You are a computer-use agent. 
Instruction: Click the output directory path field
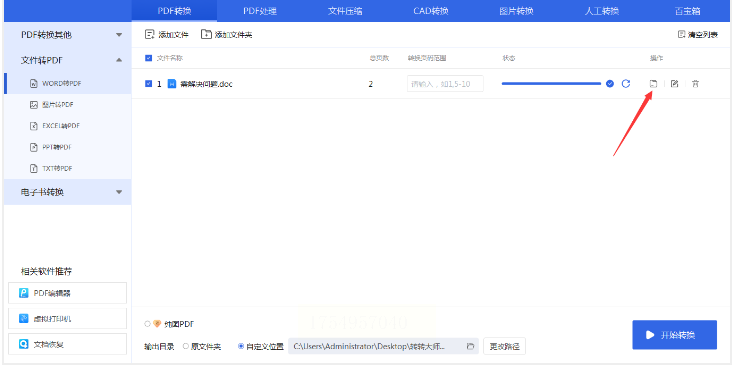[384, 346]
